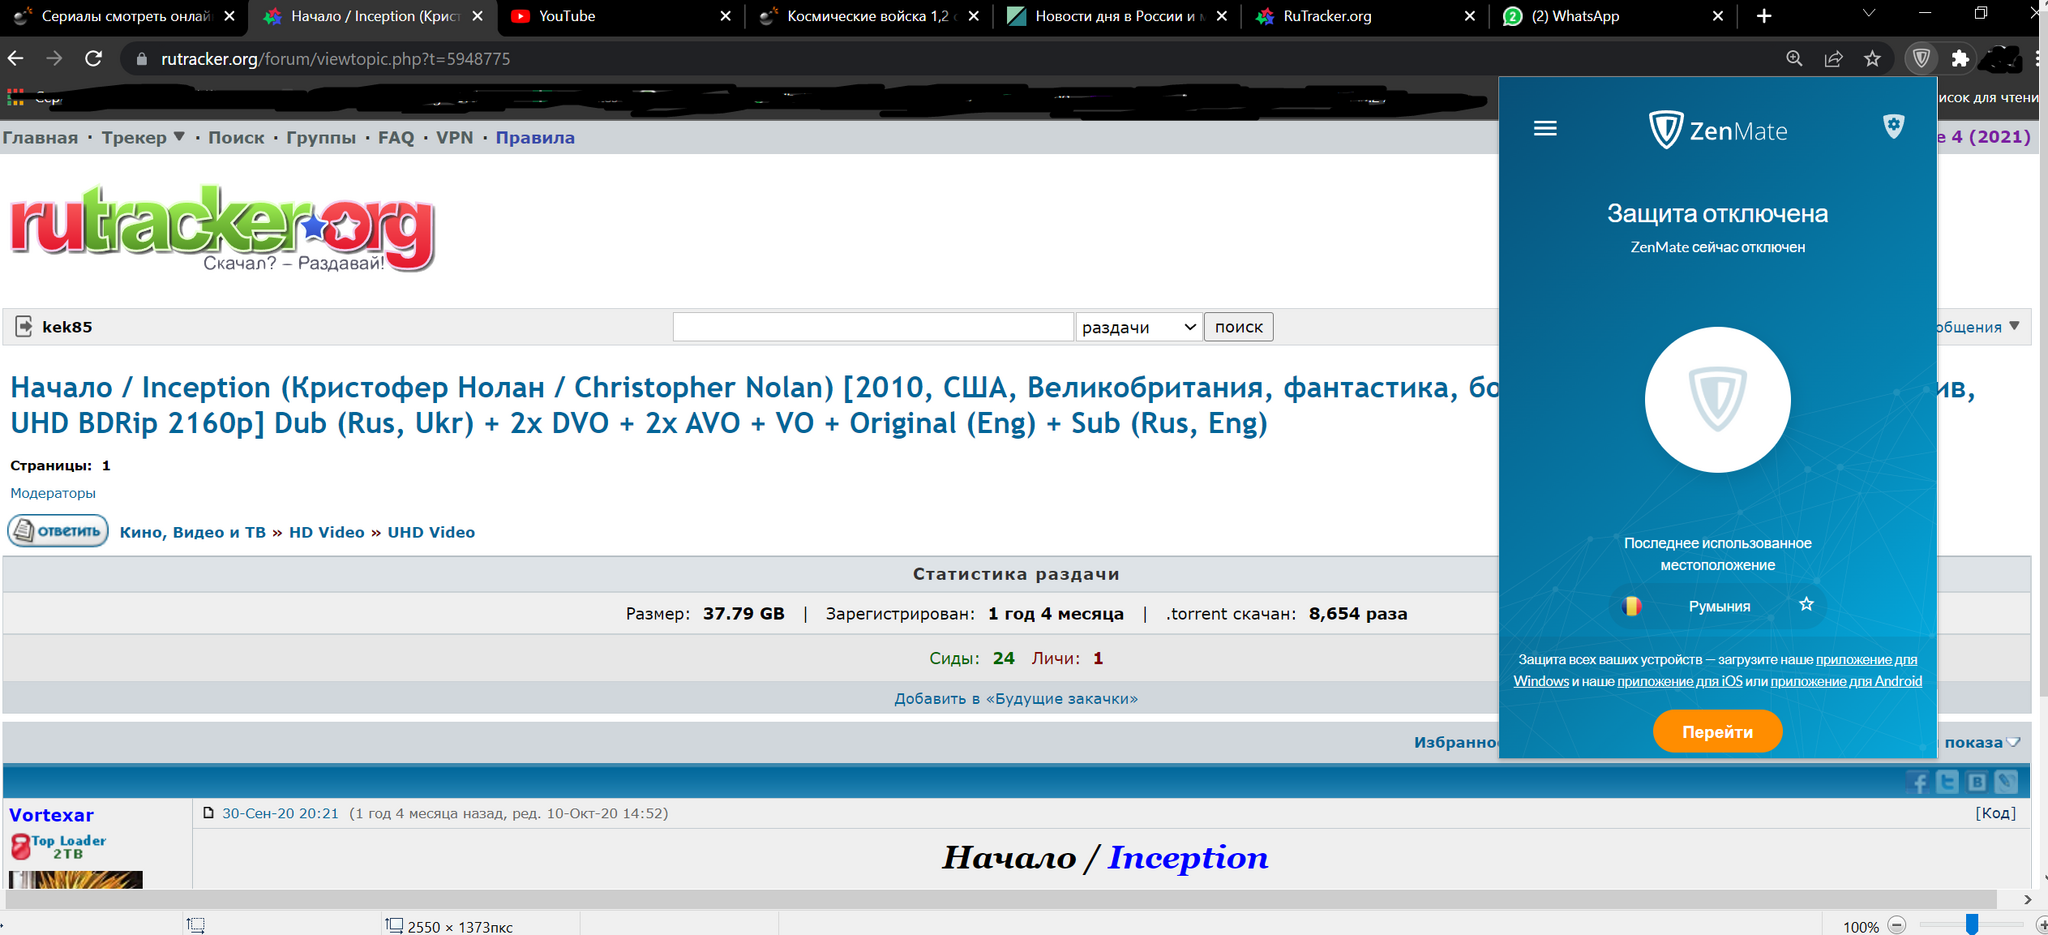The image size is (2048, 935).
Task: Click the ZenMate extension icon in toolbar
Action: [1921, 59]
